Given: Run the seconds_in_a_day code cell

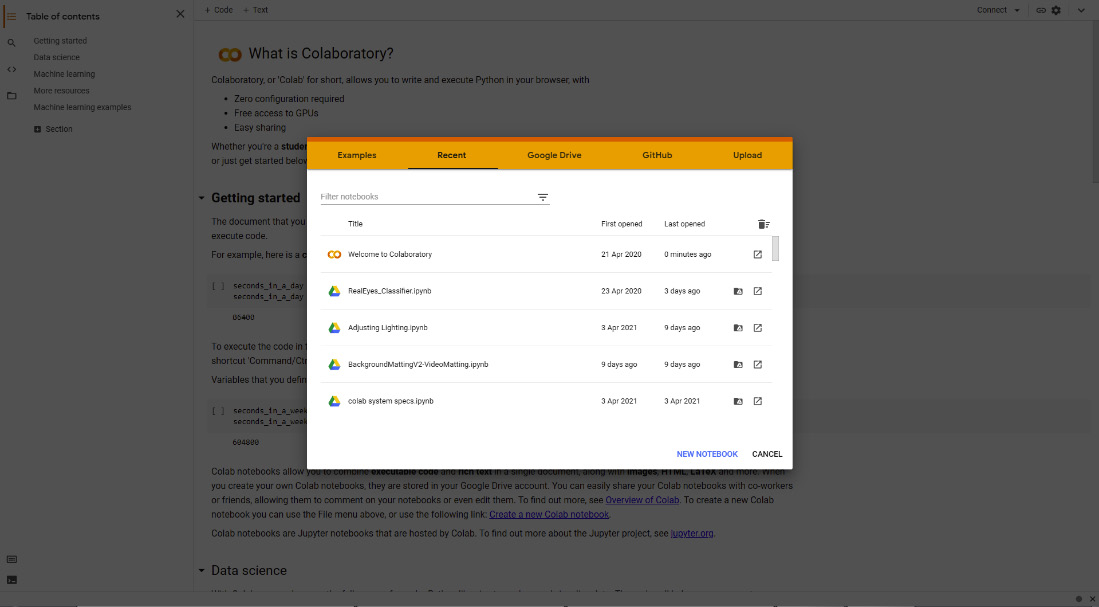Looking at the screenshot, I should pos(219,286).
